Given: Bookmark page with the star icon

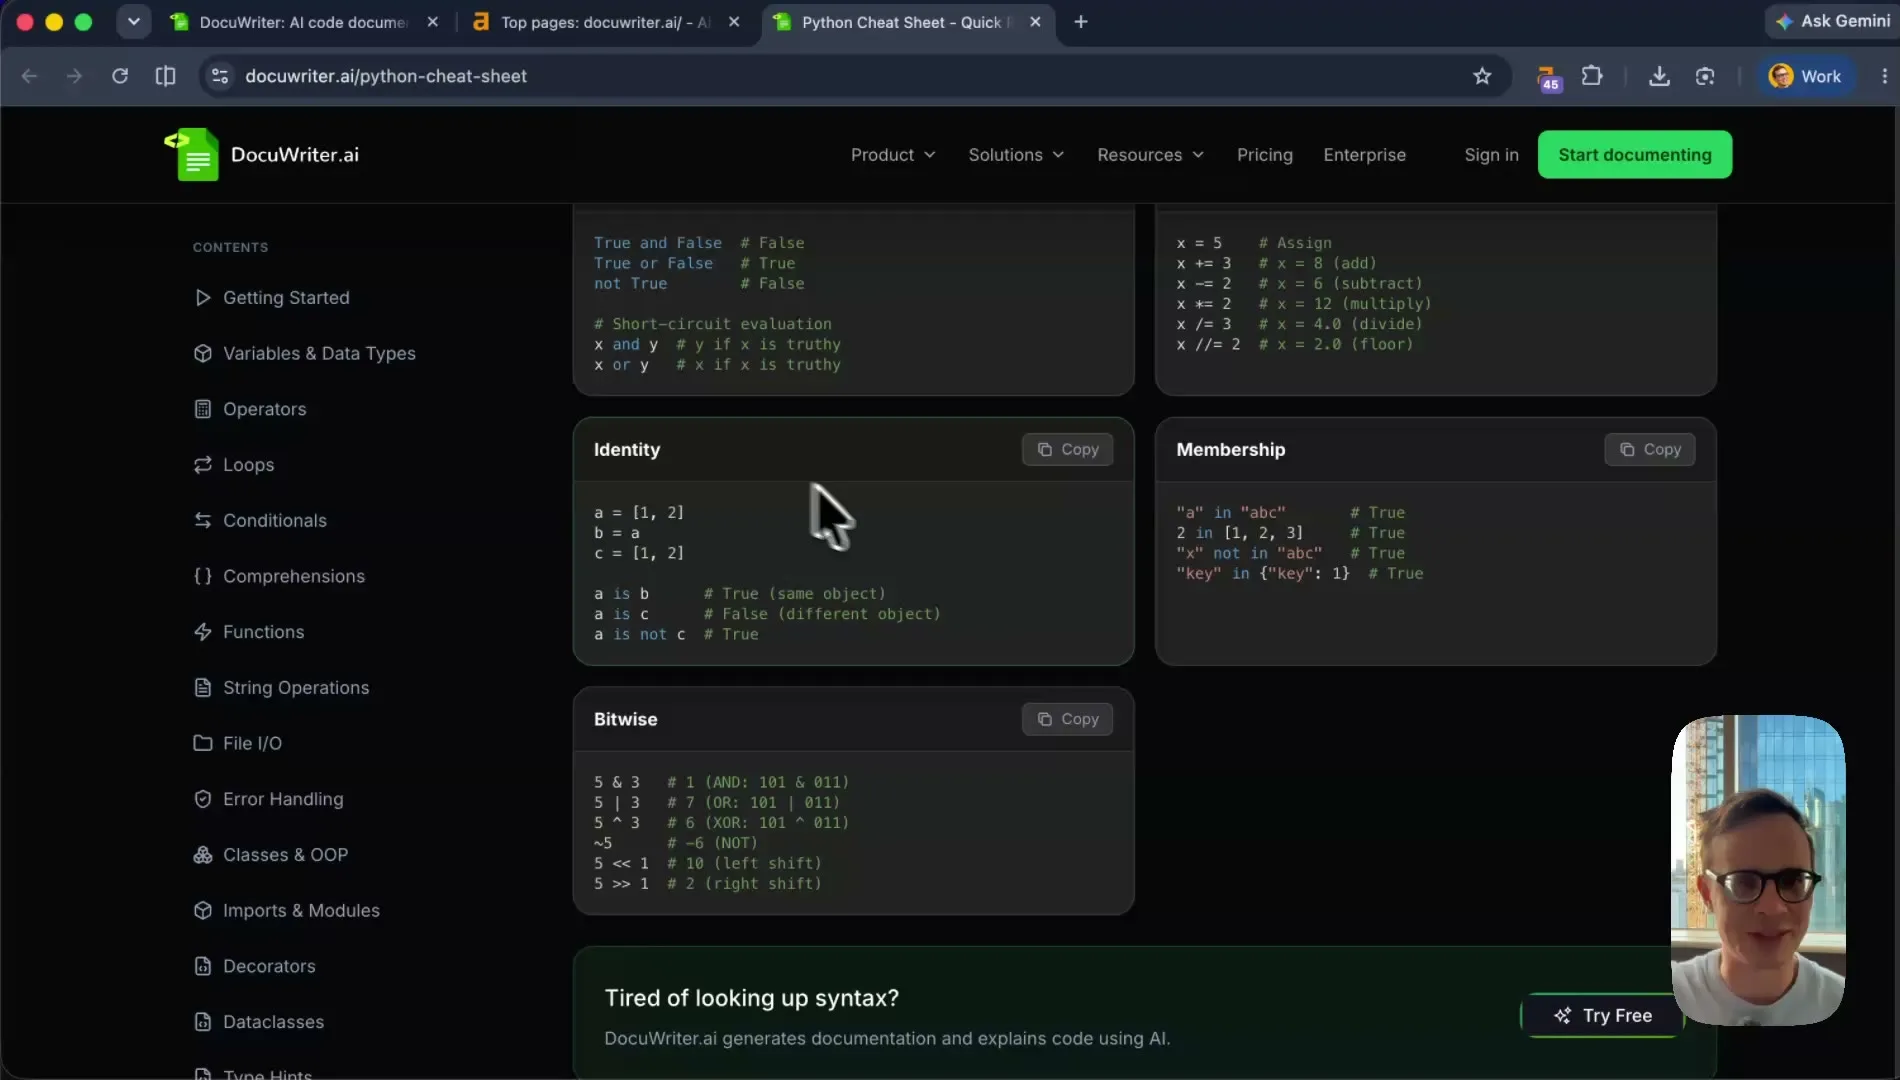Looking at the screenshot, I should tap(1482, 76).
